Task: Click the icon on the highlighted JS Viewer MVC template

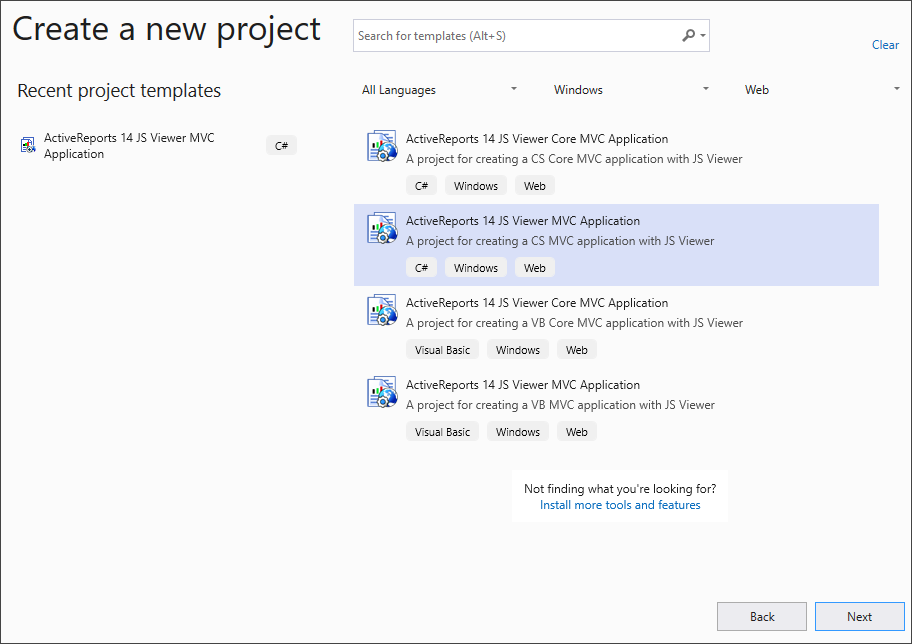Action: coord(381,227)
